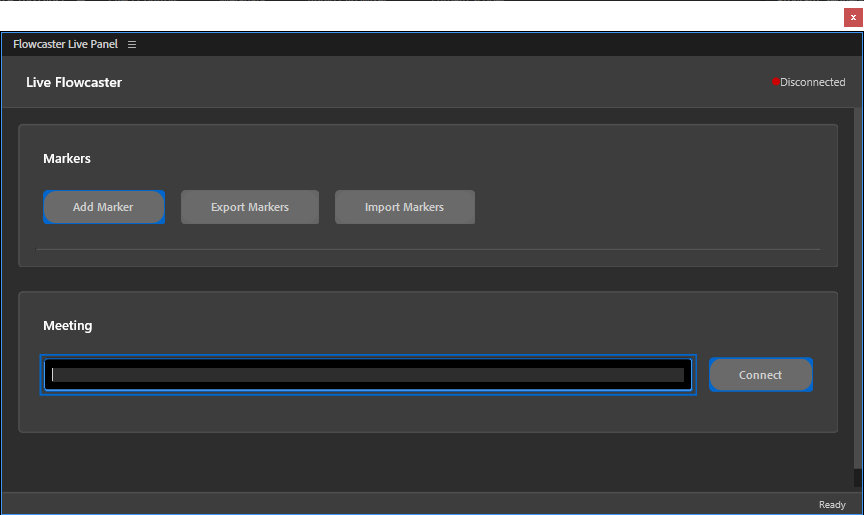
Task: Close the window with the red X
Action: pyautogui.click(x=853, y=17)
